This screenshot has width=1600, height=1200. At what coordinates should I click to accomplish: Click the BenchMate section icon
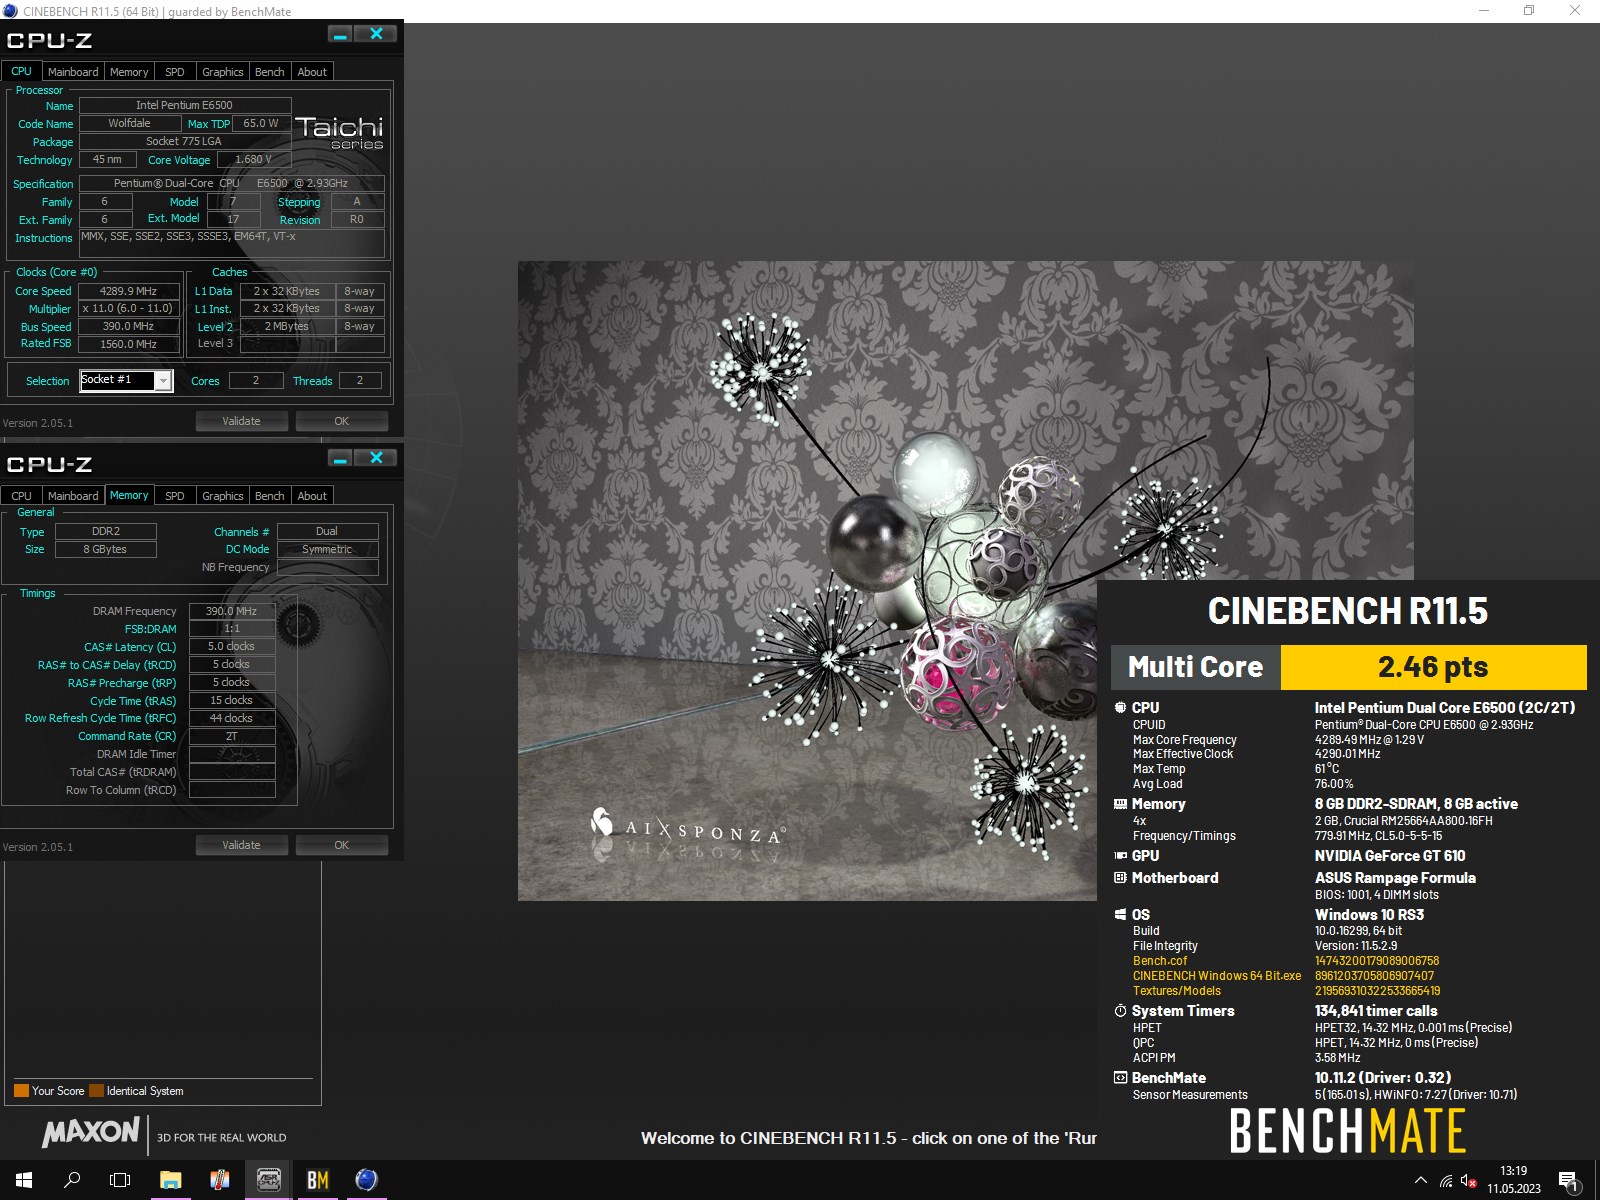point(1120,1078)
